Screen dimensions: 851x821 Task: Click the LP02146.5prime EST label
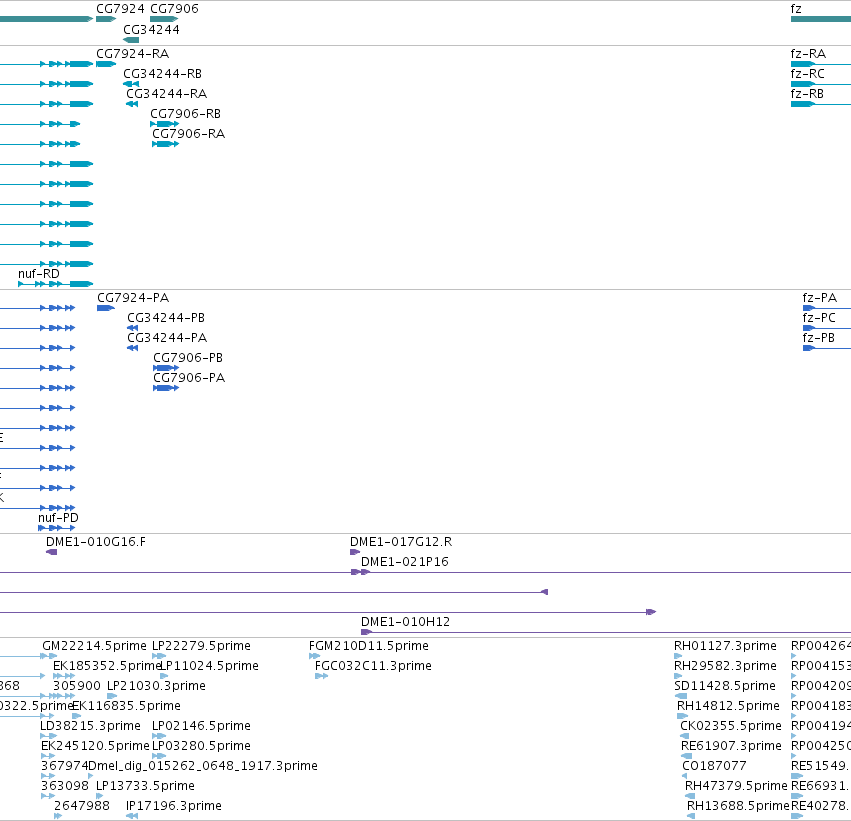tap(201, 726)
